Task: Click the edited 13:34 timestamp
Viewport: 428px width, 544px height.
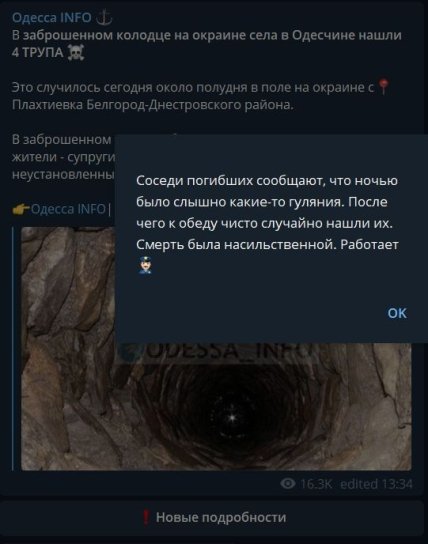Action: [376, 484]
